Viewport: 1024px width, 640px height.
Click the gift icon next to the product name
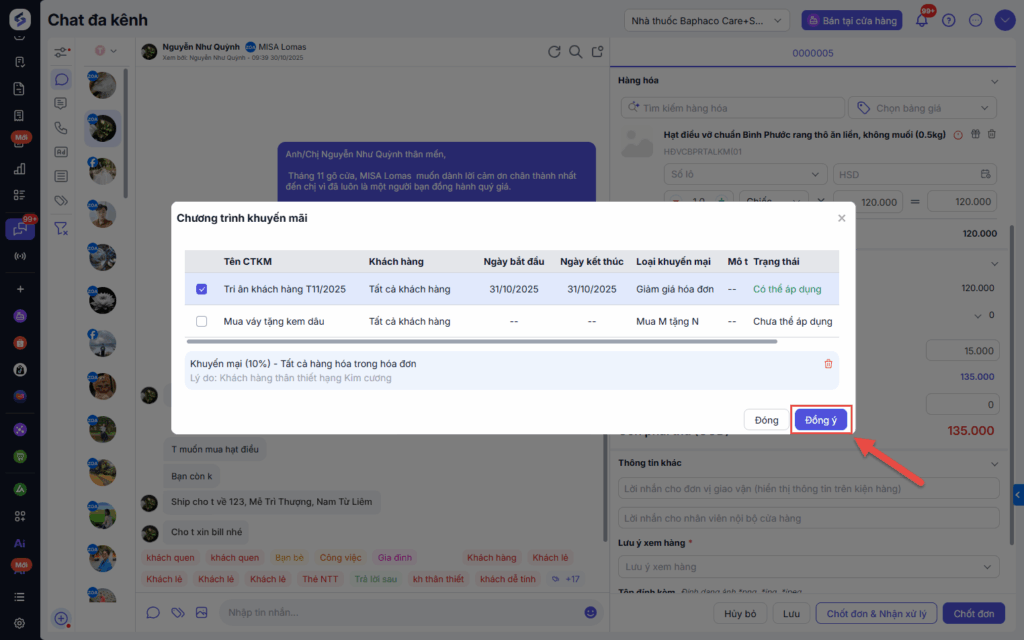coord(975,134)
